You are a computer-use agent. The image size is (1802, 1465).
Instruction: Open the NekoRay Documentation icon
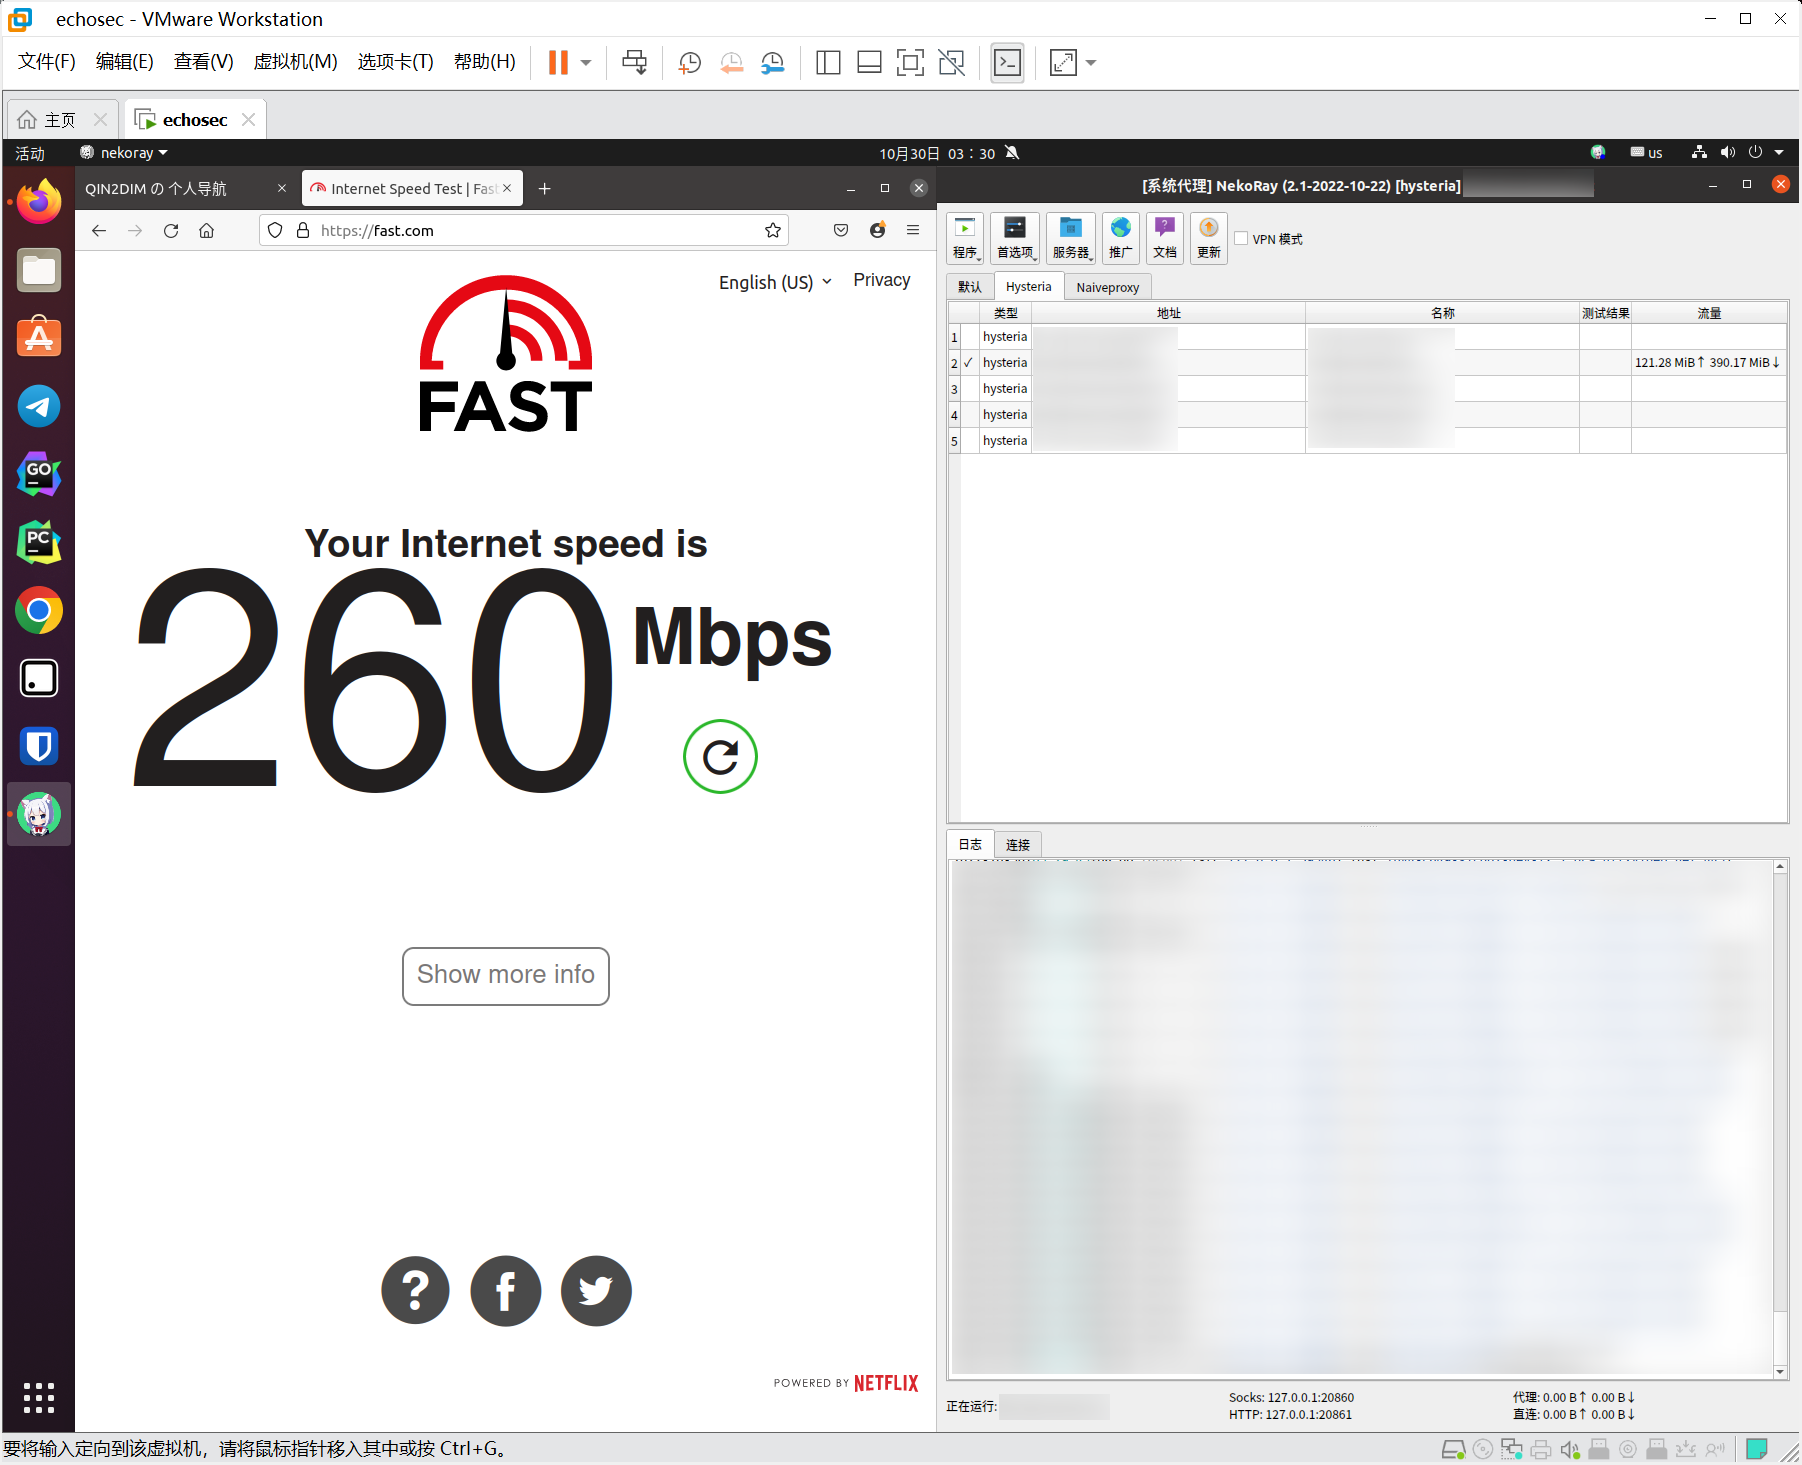click(1164, 238)
